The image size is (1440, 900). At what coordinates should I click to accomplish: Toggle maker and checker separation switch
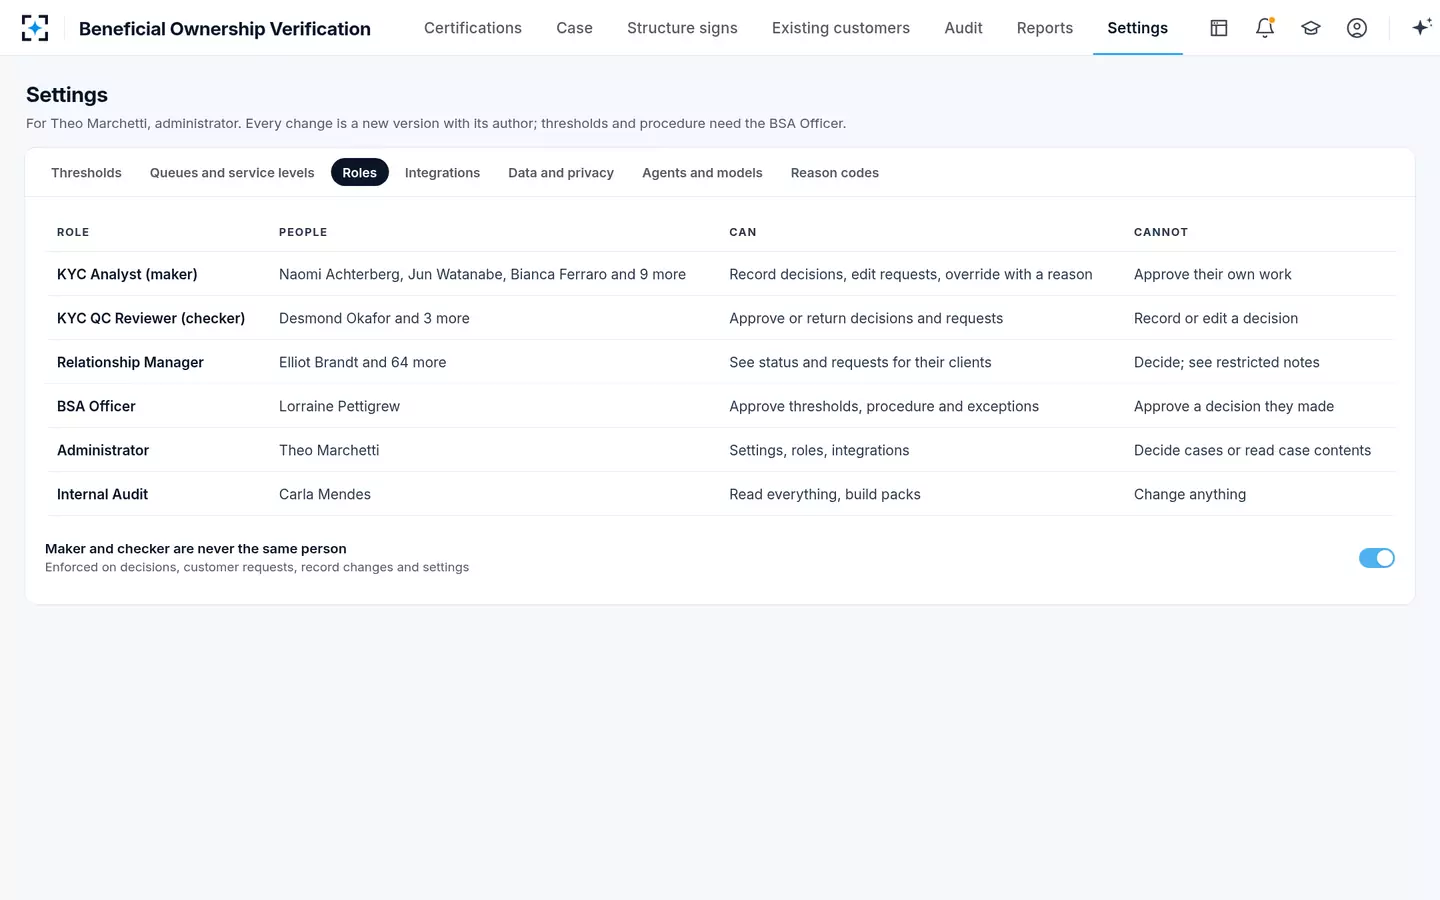coord(1377,558)
